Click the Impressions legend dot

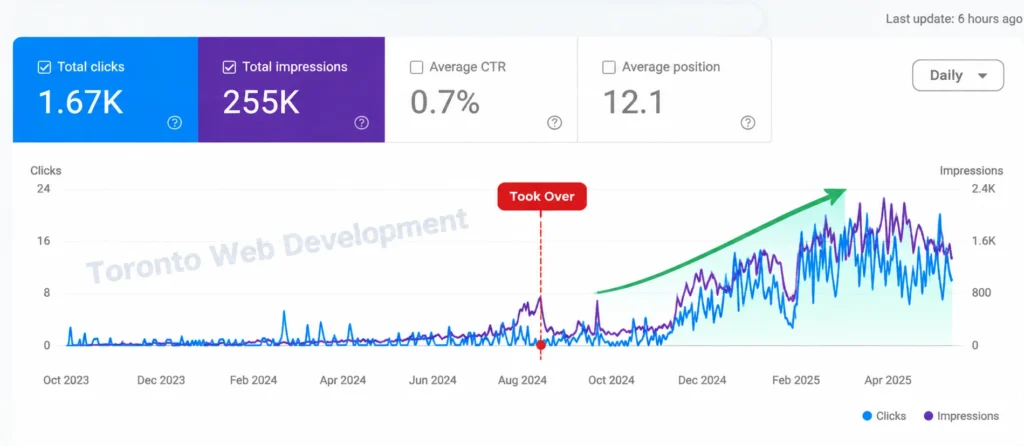click(x=928, y=416)
